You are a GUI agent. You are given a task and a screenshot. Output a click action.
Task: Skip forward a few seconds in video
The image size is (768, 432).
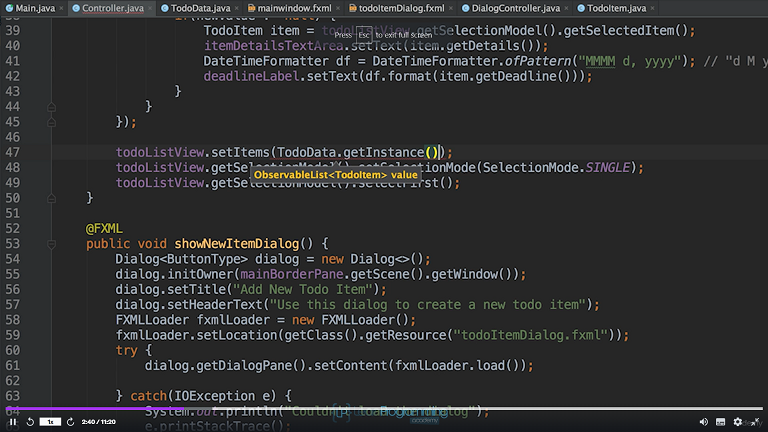[70, 422]
